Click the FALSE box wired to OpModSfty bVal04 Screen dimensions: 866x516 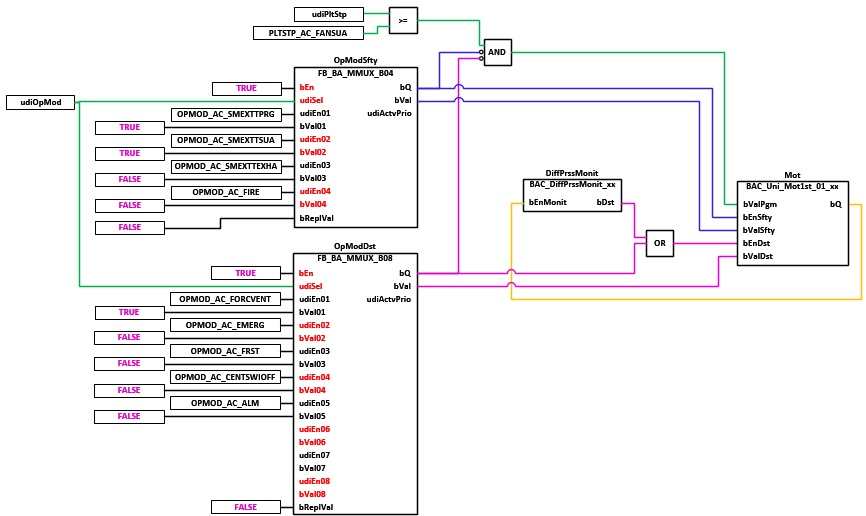click(x=130, y=205)
